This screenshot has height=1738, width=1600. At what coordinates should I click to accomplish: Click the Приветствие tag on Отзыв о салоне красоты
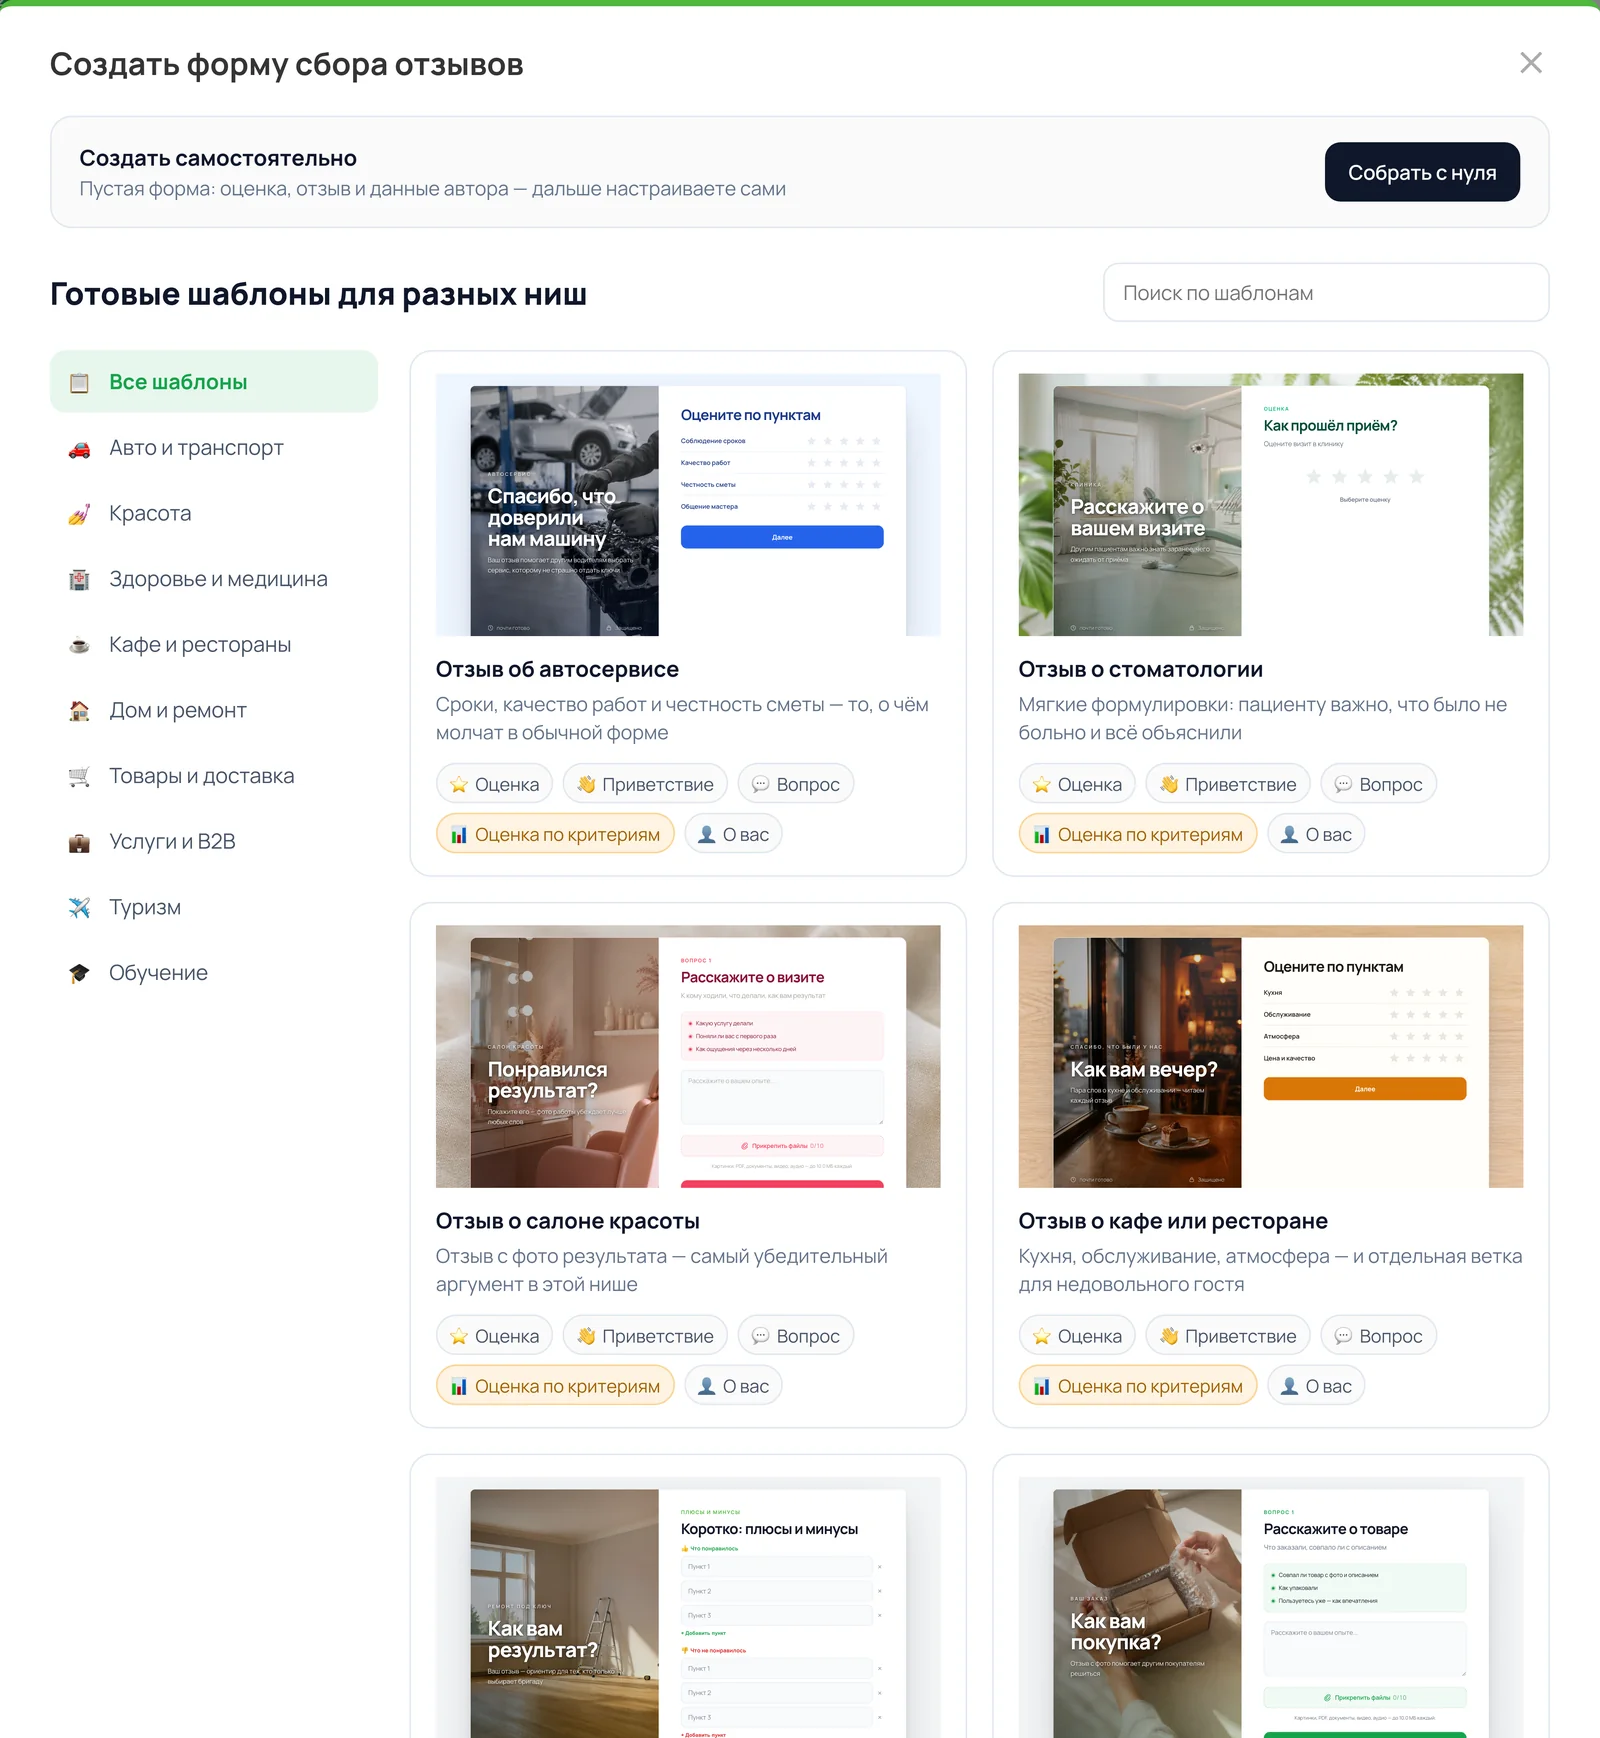(x=645, y=1336)
